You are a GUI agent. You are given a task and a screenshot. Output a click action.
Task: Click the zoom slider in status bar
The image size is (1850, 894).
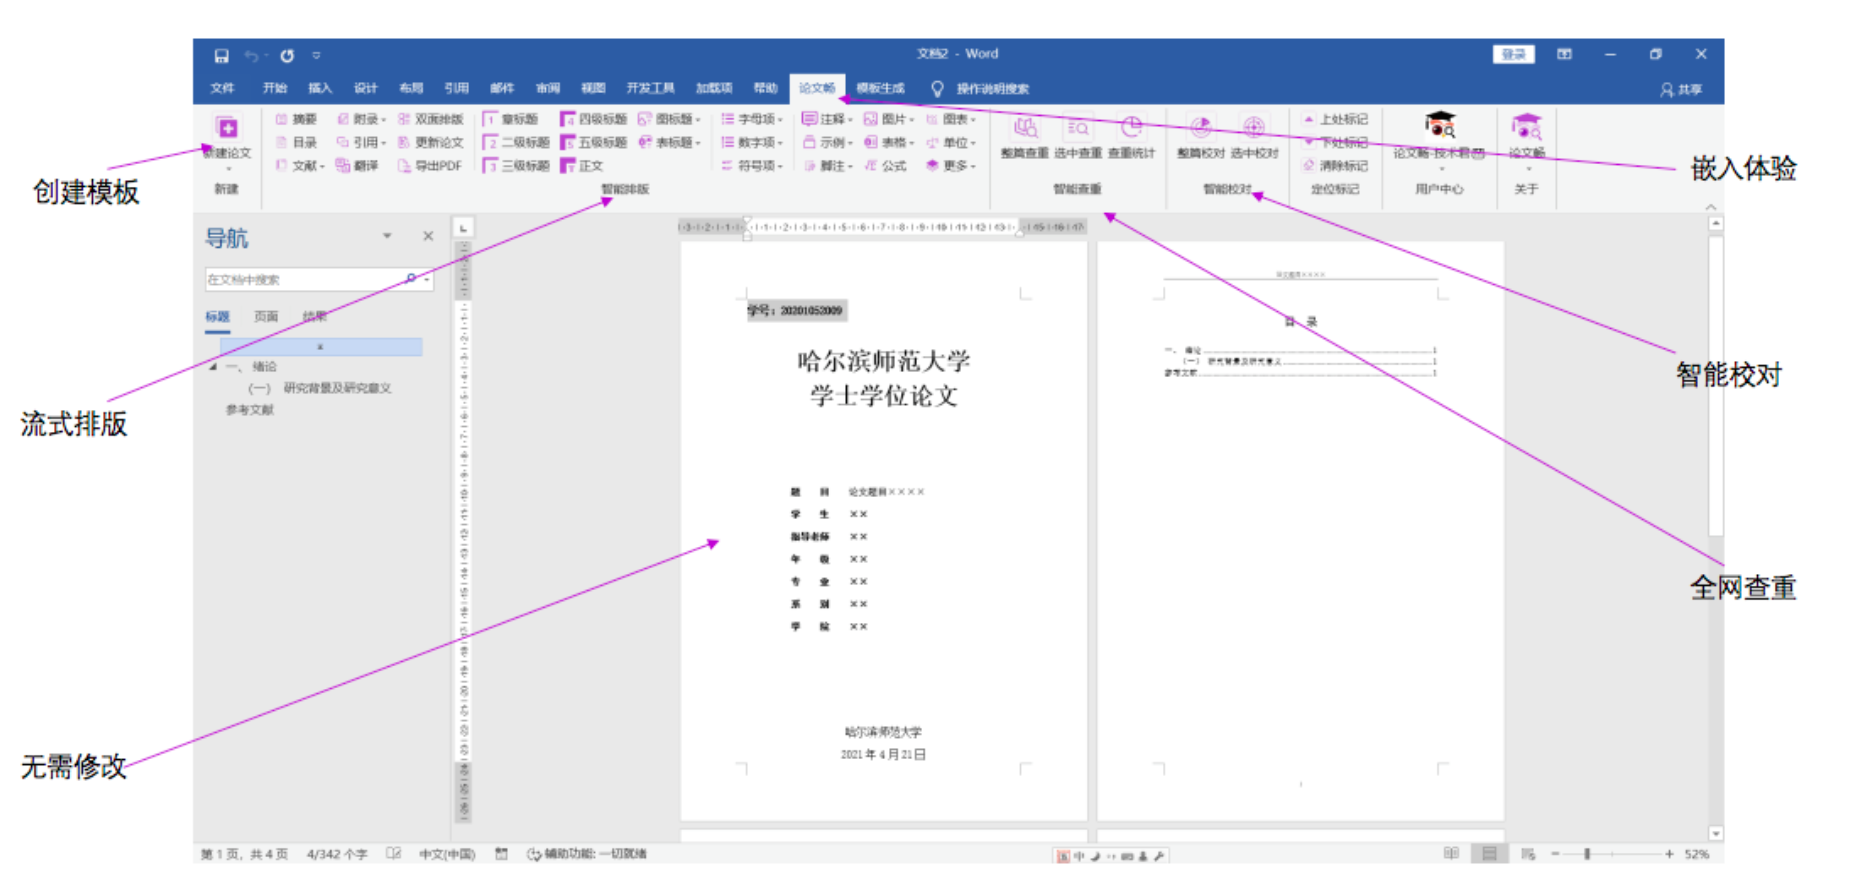pos(1587,854)
